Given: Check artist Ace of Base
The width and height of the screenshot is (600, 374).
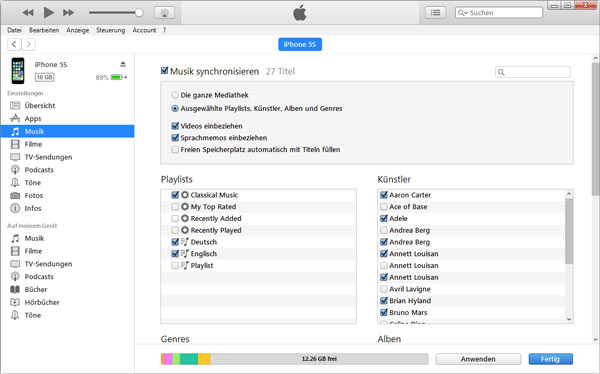Looking at the screenshot, I should coord(384,207).
